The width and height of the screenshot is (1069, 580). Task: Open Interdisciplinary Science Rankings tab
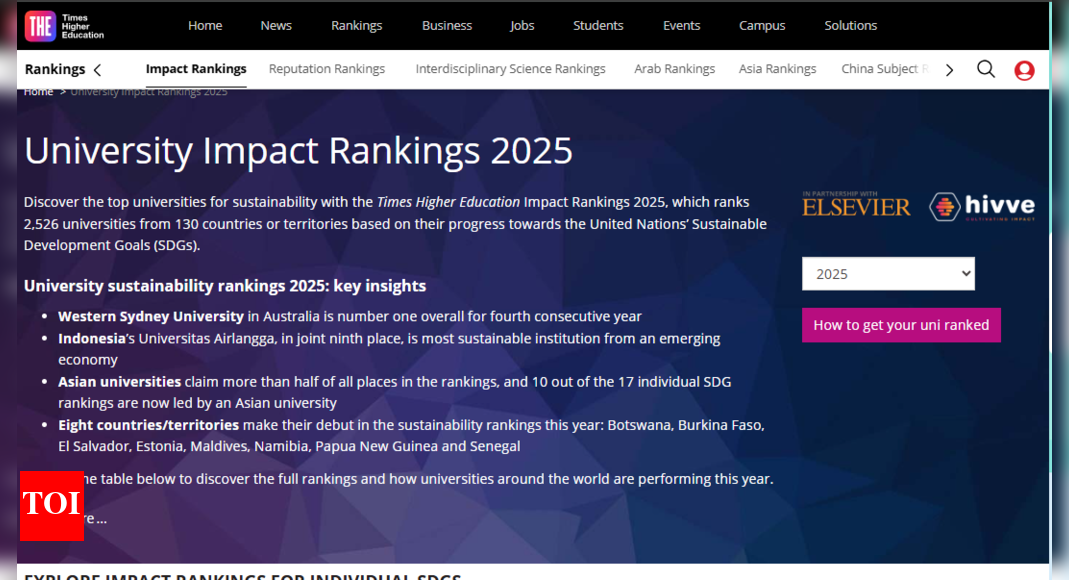[510, 69]
